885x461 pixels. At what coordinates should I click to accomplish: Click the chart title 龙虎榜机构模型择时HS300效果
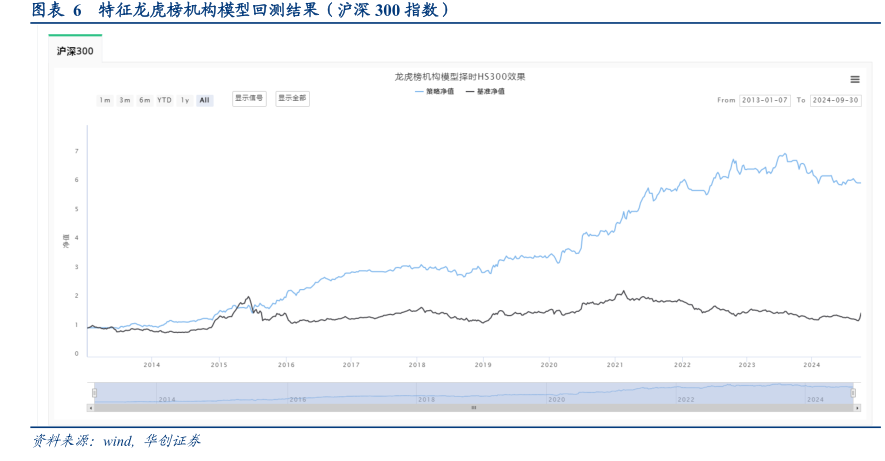point(459,77)
